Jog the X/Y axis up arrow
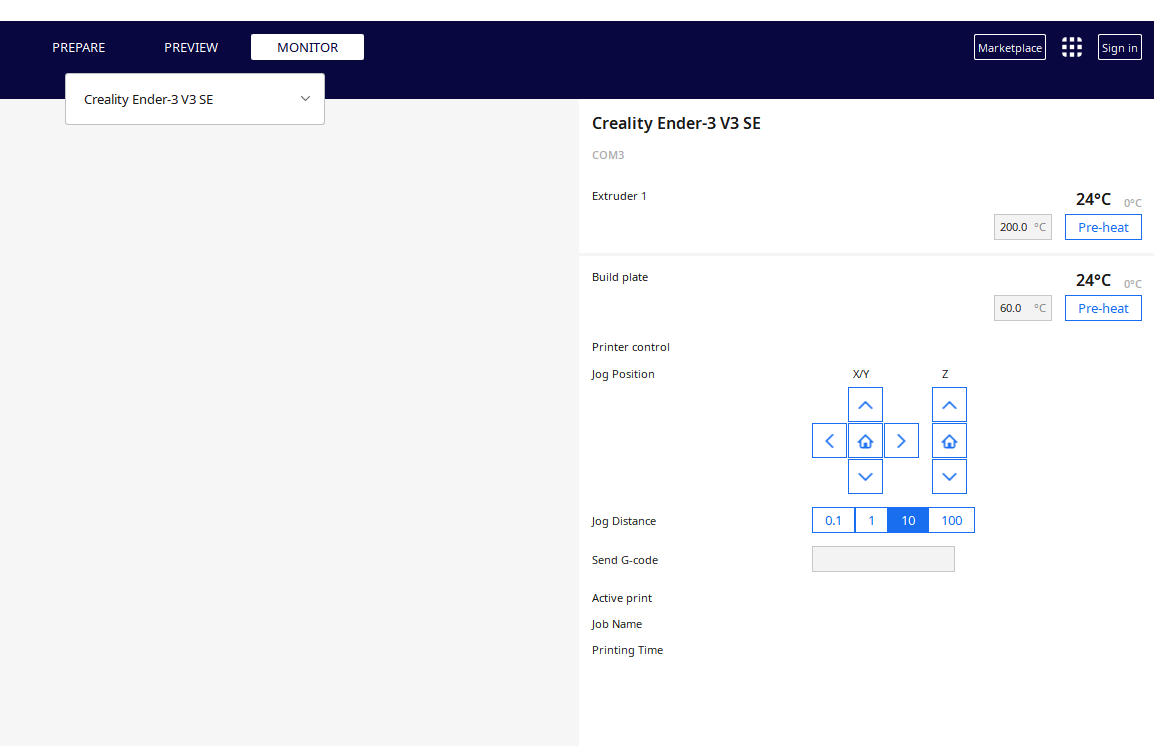The width and height of the screenshot is (1154, 746). click(865, 405)
